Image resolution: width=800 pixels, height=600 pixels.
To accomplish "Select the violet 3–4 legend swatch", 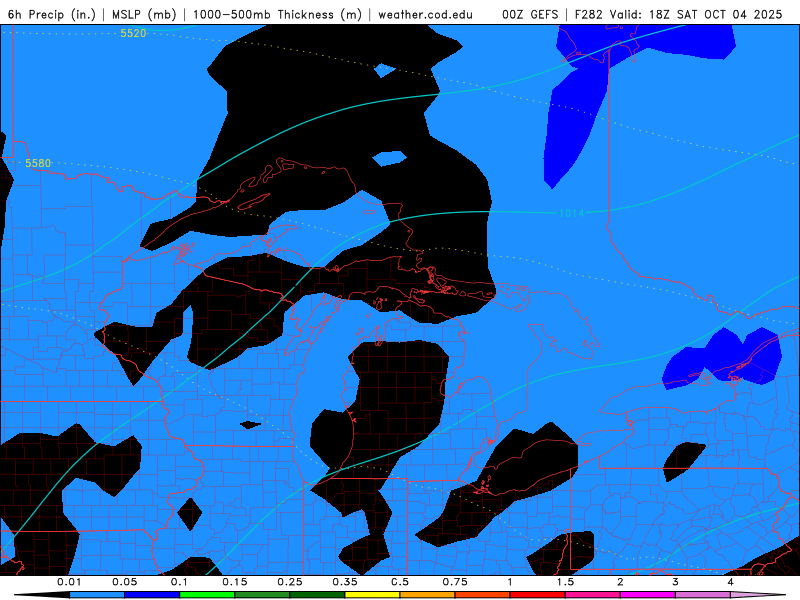I will click(x=703, y=595).
